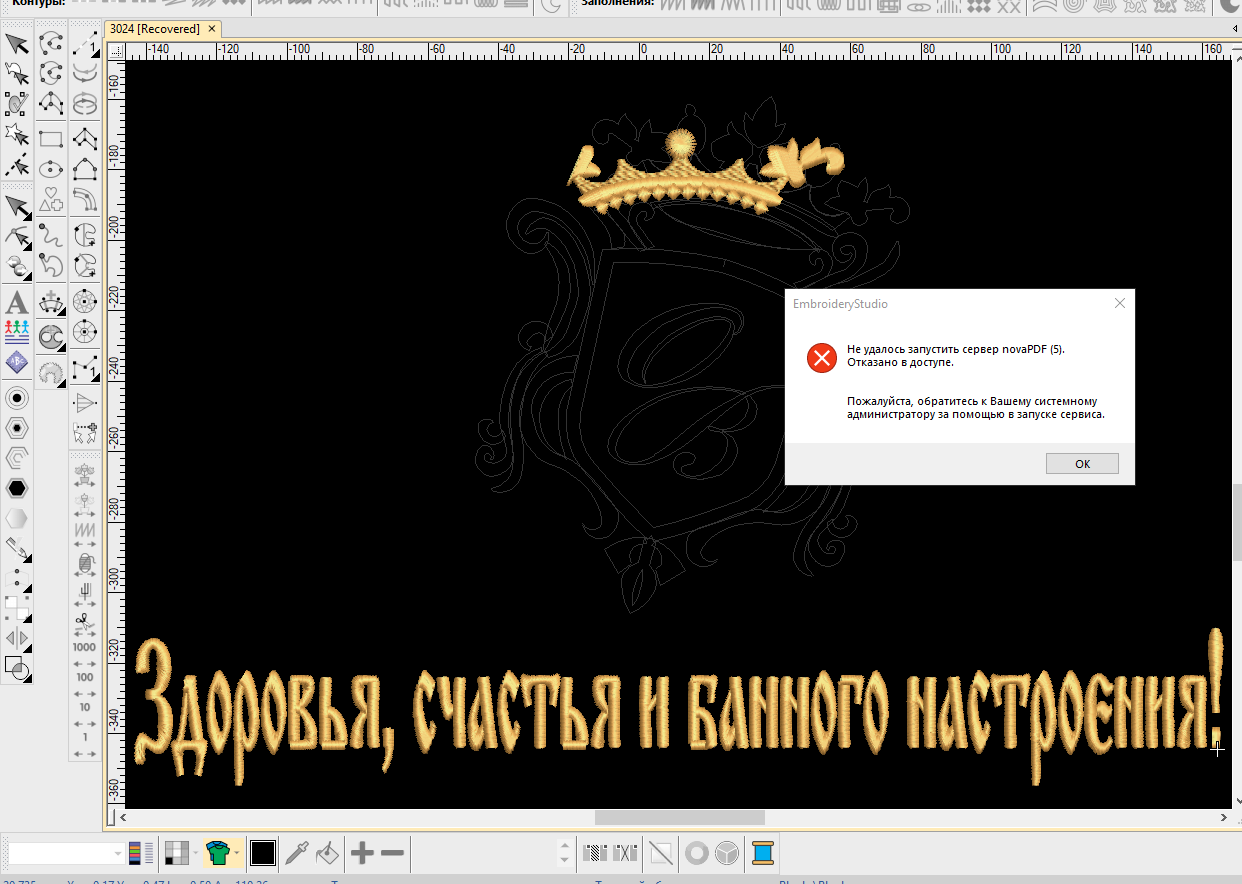Select the ellipse shape tool
This screenshot has height=884, width=1242.
coord(51,169)
